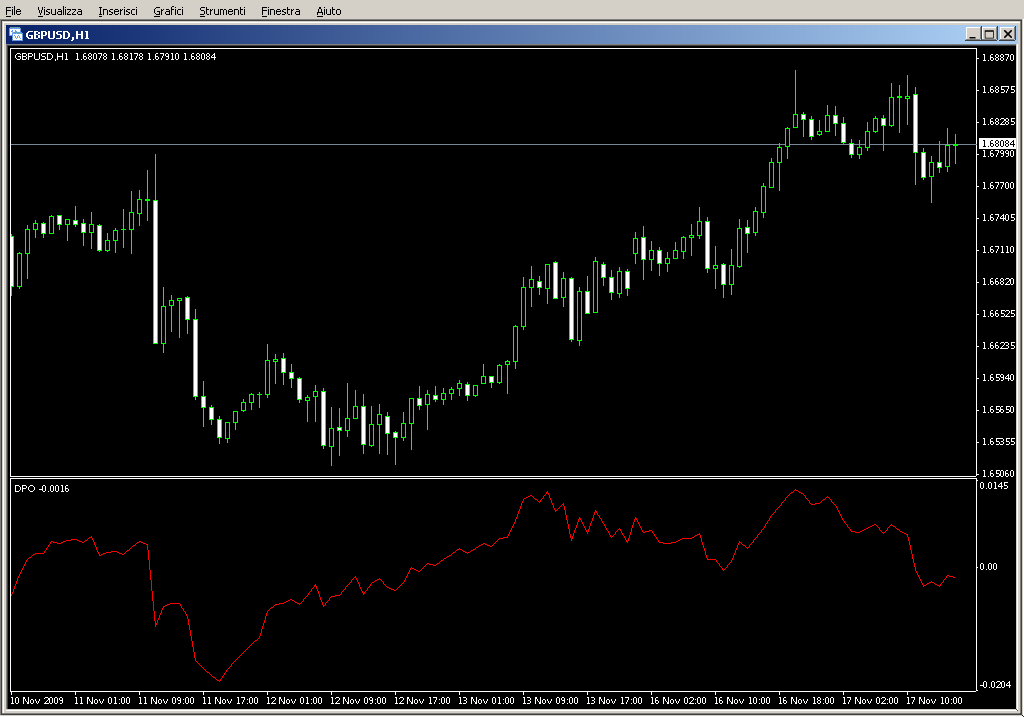
Task: Click the 1.68285 price scale label
Action: pyautogui.click(x=999, y=121)
